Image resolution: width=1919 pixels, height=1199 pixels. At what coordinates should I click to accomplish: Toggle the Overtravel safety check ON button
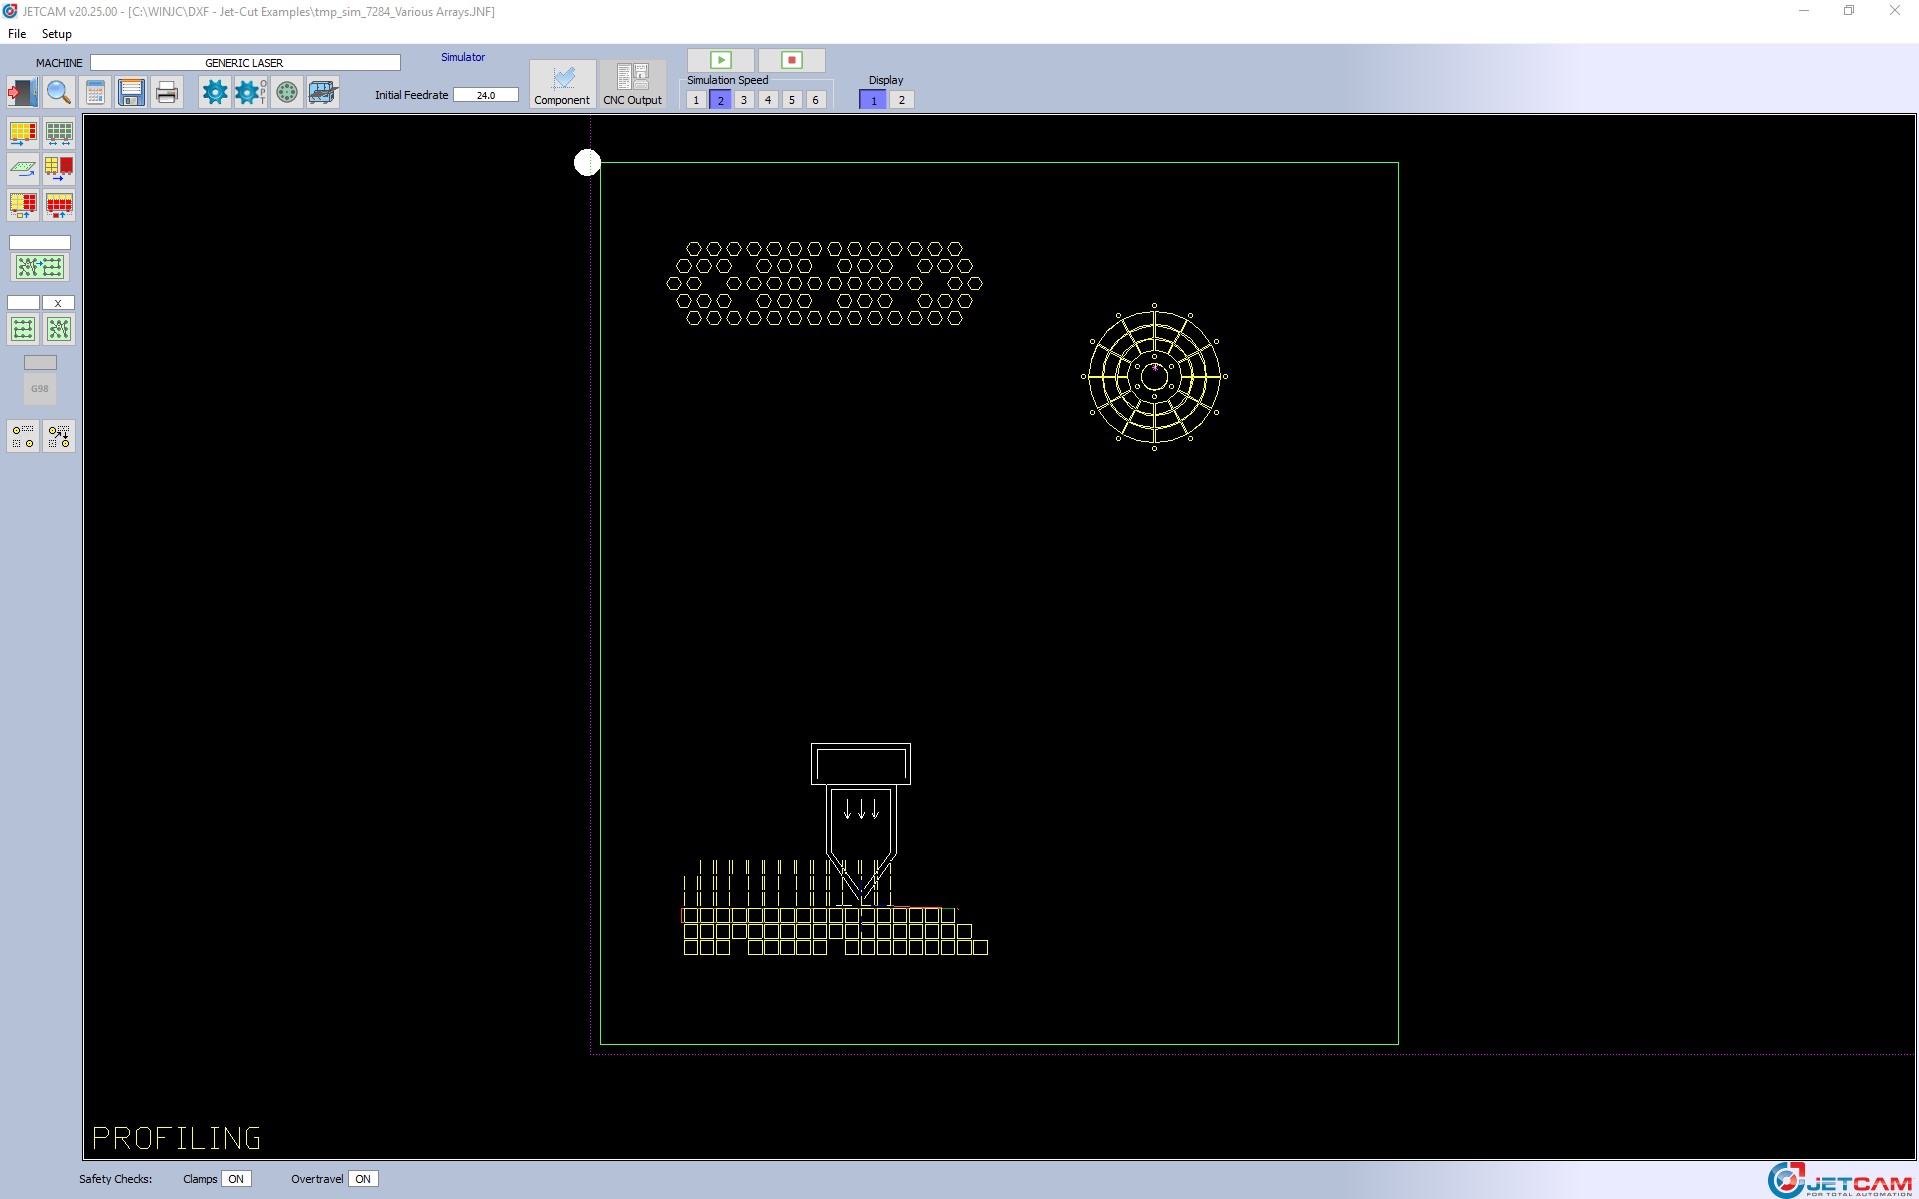pos(363,1179)
